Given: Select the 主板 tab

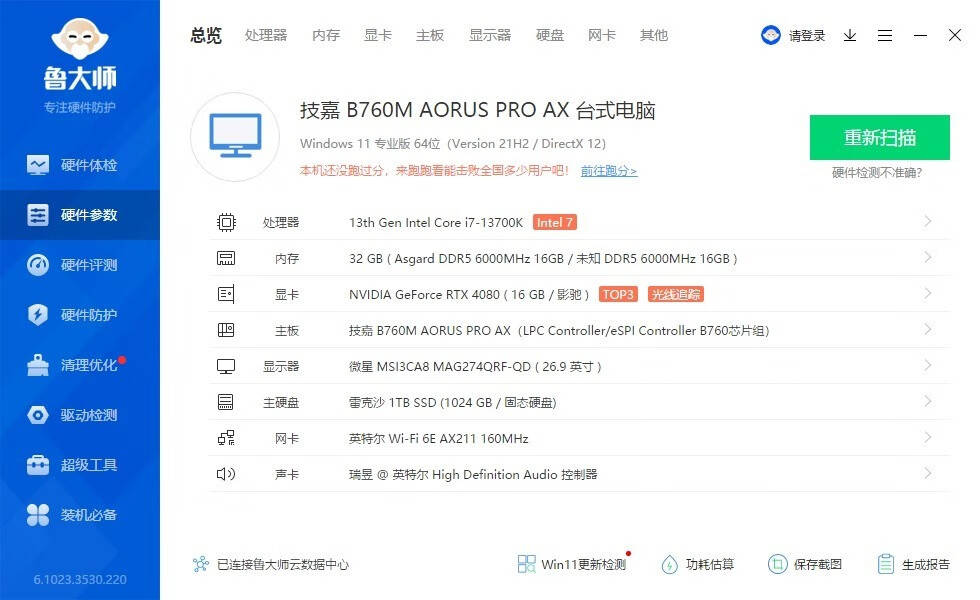Looking at the screenshot, I should pos(430,36).
